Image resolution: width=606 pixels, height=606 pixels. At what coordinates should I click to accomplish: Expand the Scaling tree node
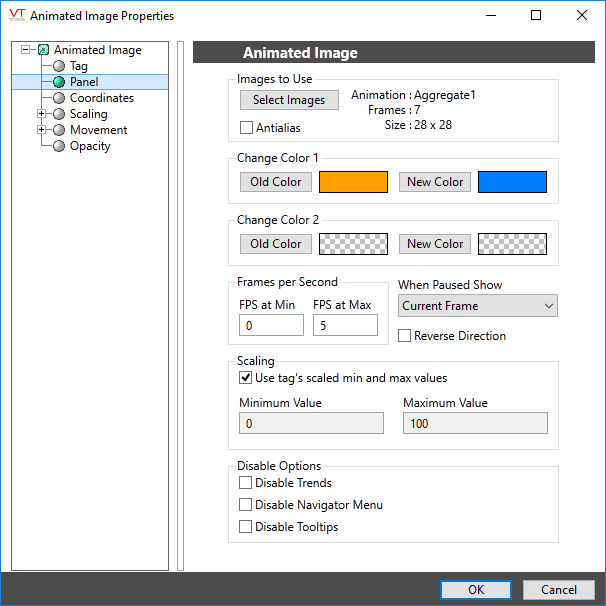[x=41, y=114]
